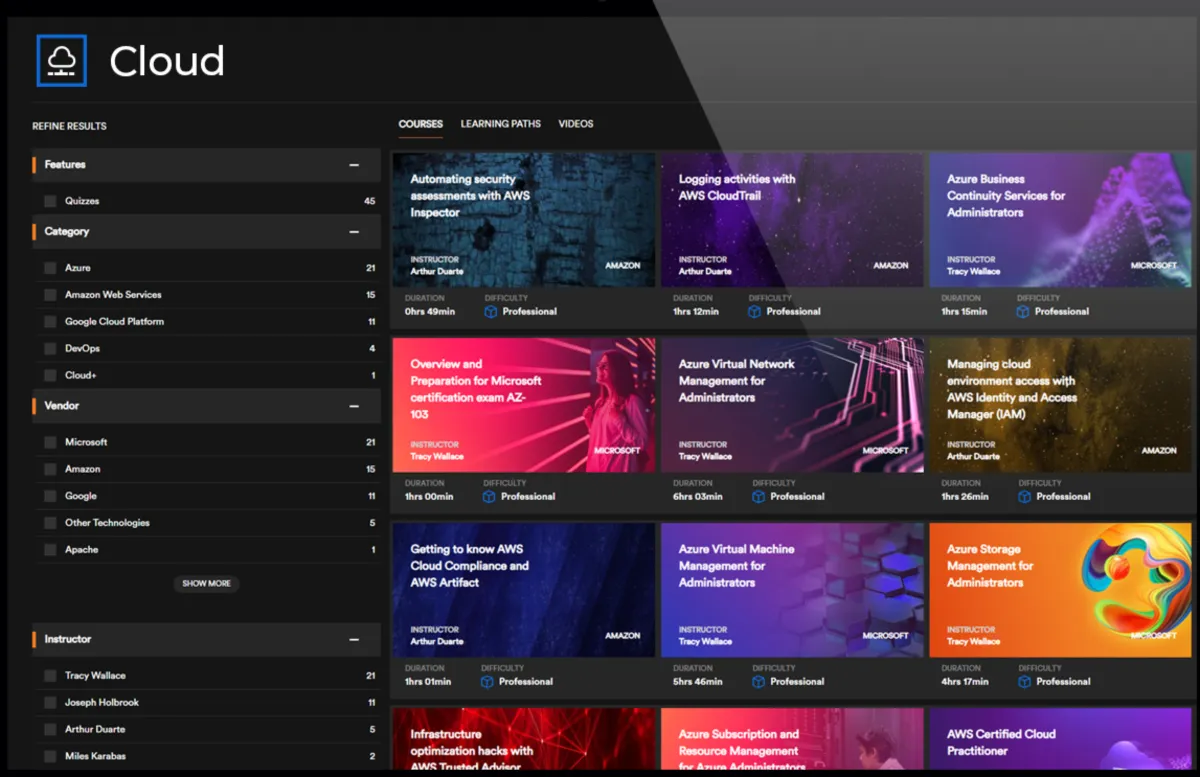This screenshot has height=777, width=1200.
Task: Click difficulty cube icon on Azure Virtual Network course
Action: (x=758, y=497)
